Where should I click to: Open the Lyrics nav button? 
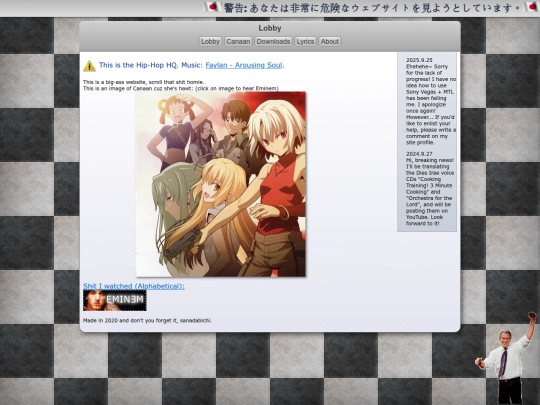point(305,41)
